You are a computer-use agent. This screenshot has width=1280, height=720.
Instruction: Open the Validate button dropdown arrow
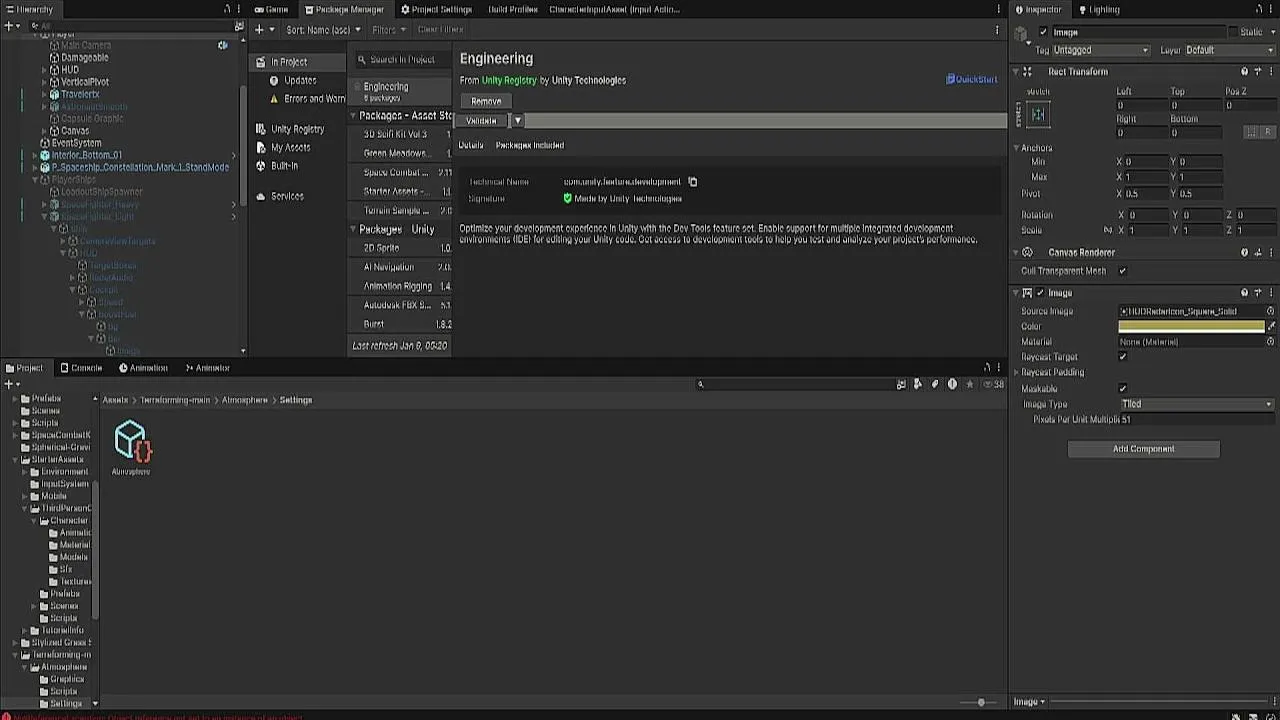coord(517,120)
